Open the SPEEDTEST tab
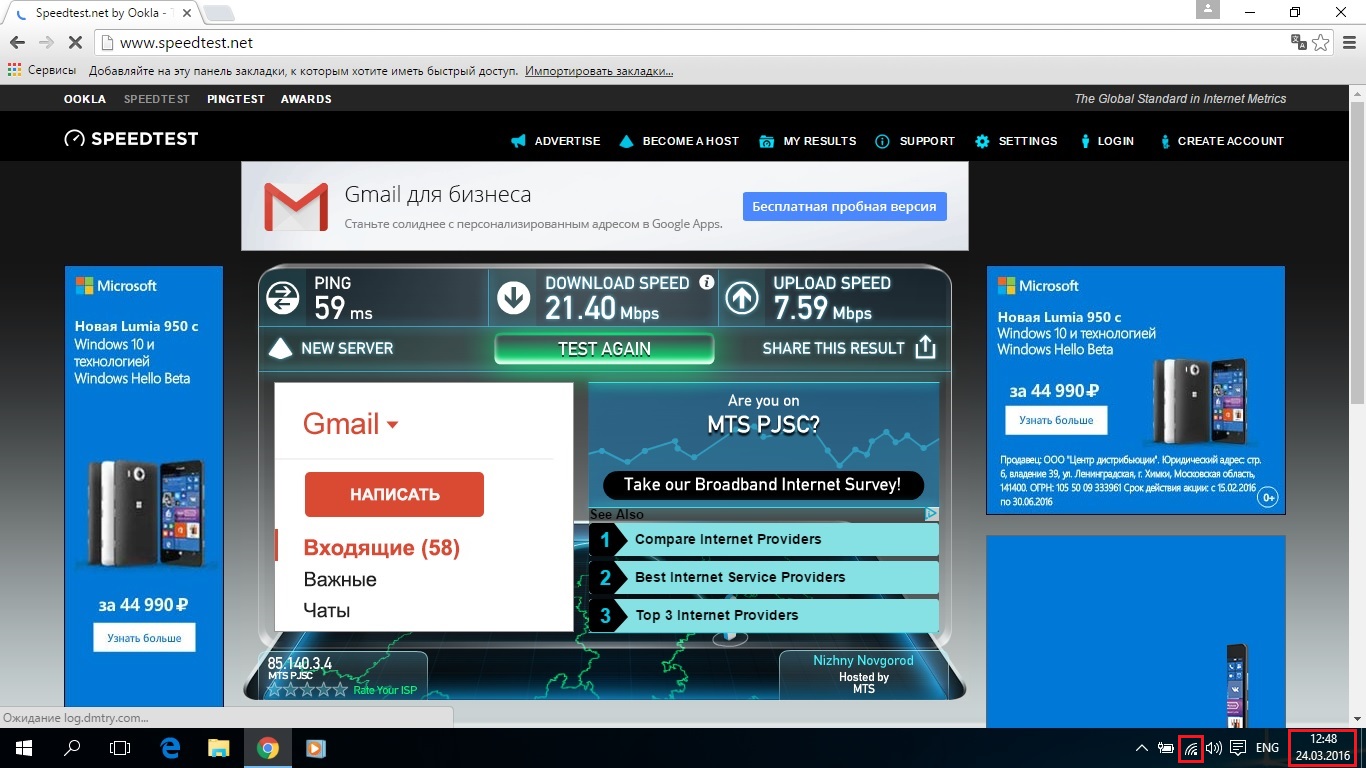 [x=157, y=99]
